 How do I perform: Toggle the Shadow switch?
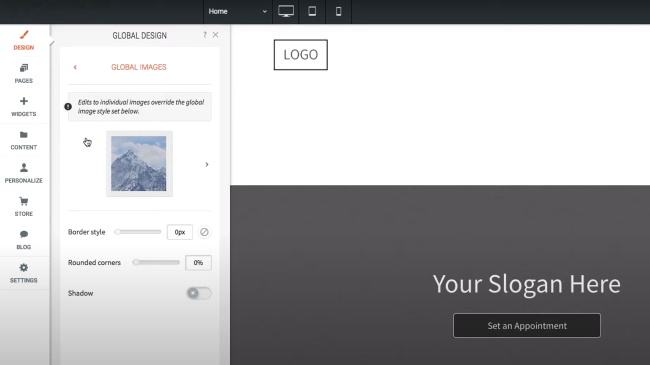pos(199,293)
